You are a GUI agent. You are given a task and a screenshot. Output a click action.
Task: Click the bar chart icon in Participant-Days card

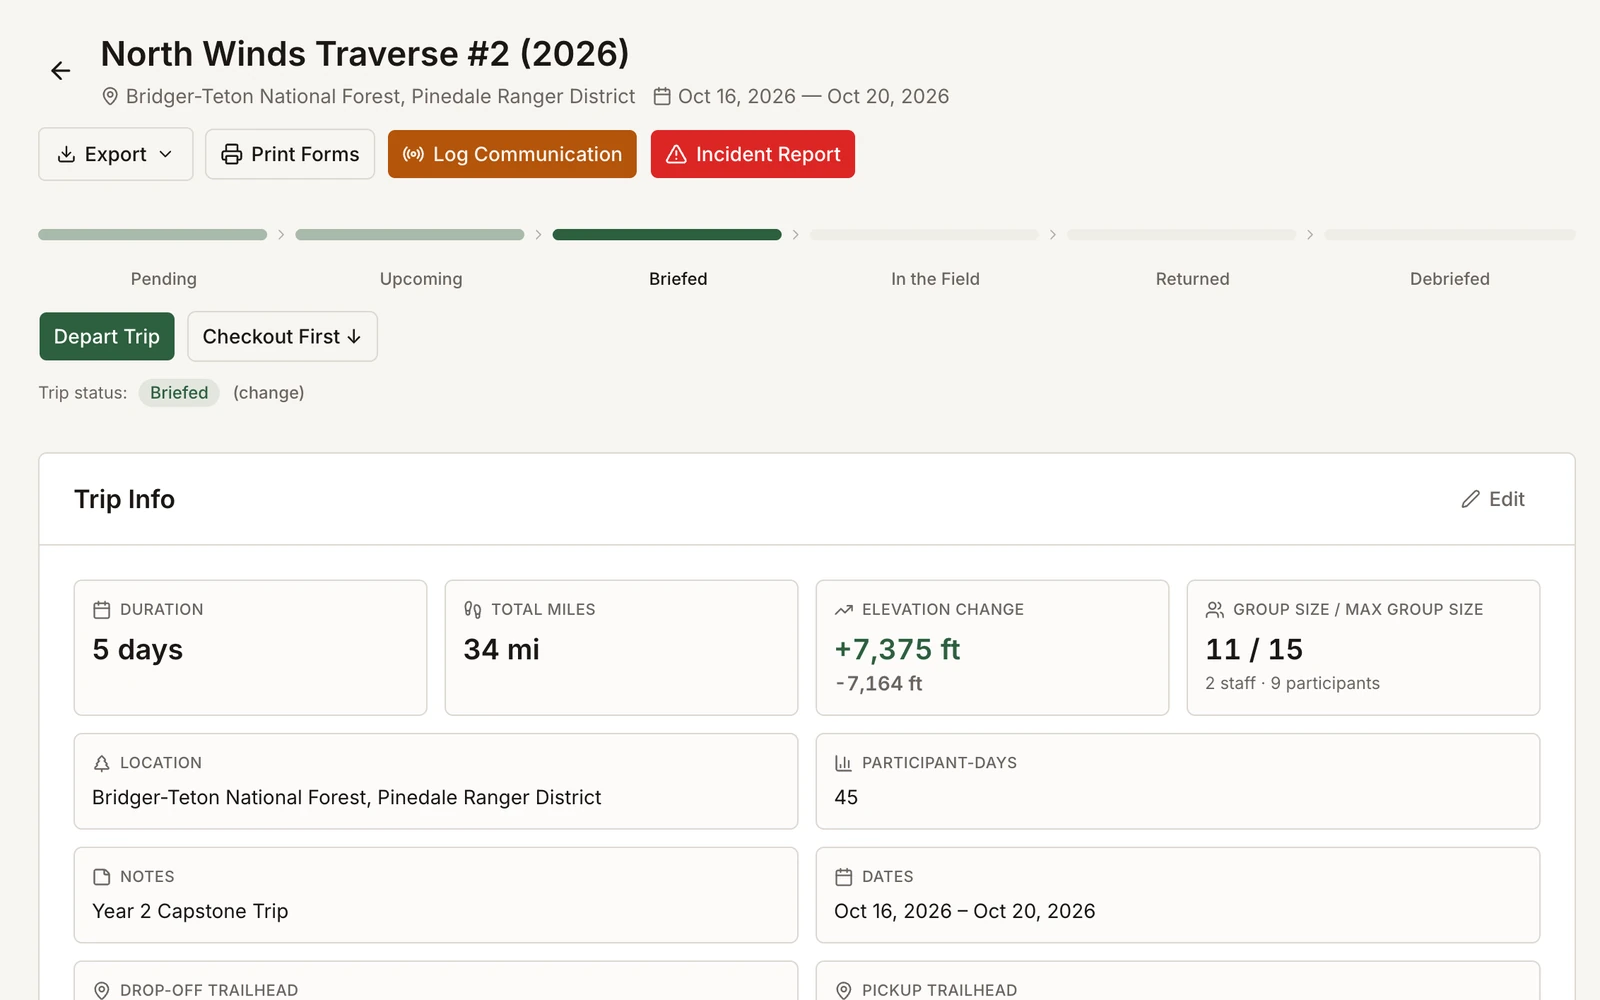pos(844,763)
